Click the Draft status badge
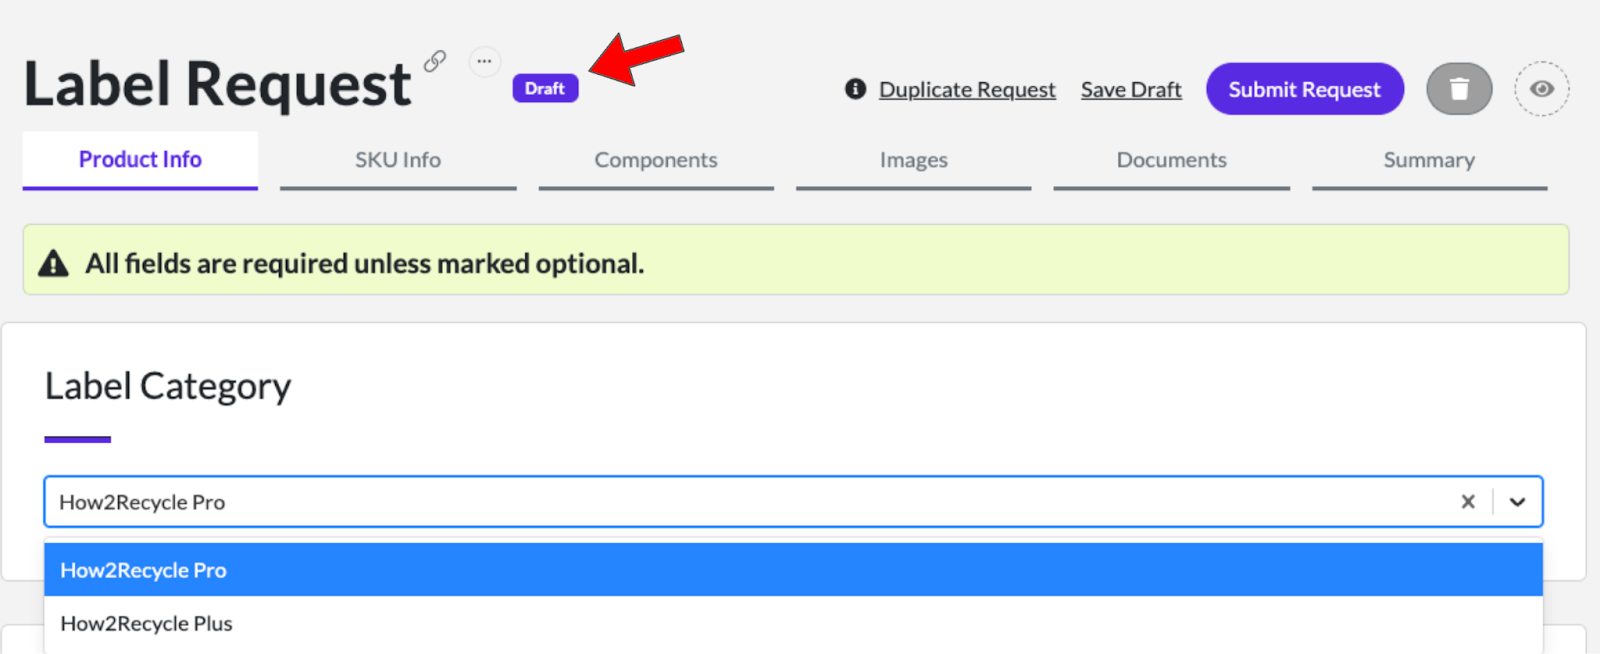This screenshot has height=654, width=1600. click(x=545, y=88)
